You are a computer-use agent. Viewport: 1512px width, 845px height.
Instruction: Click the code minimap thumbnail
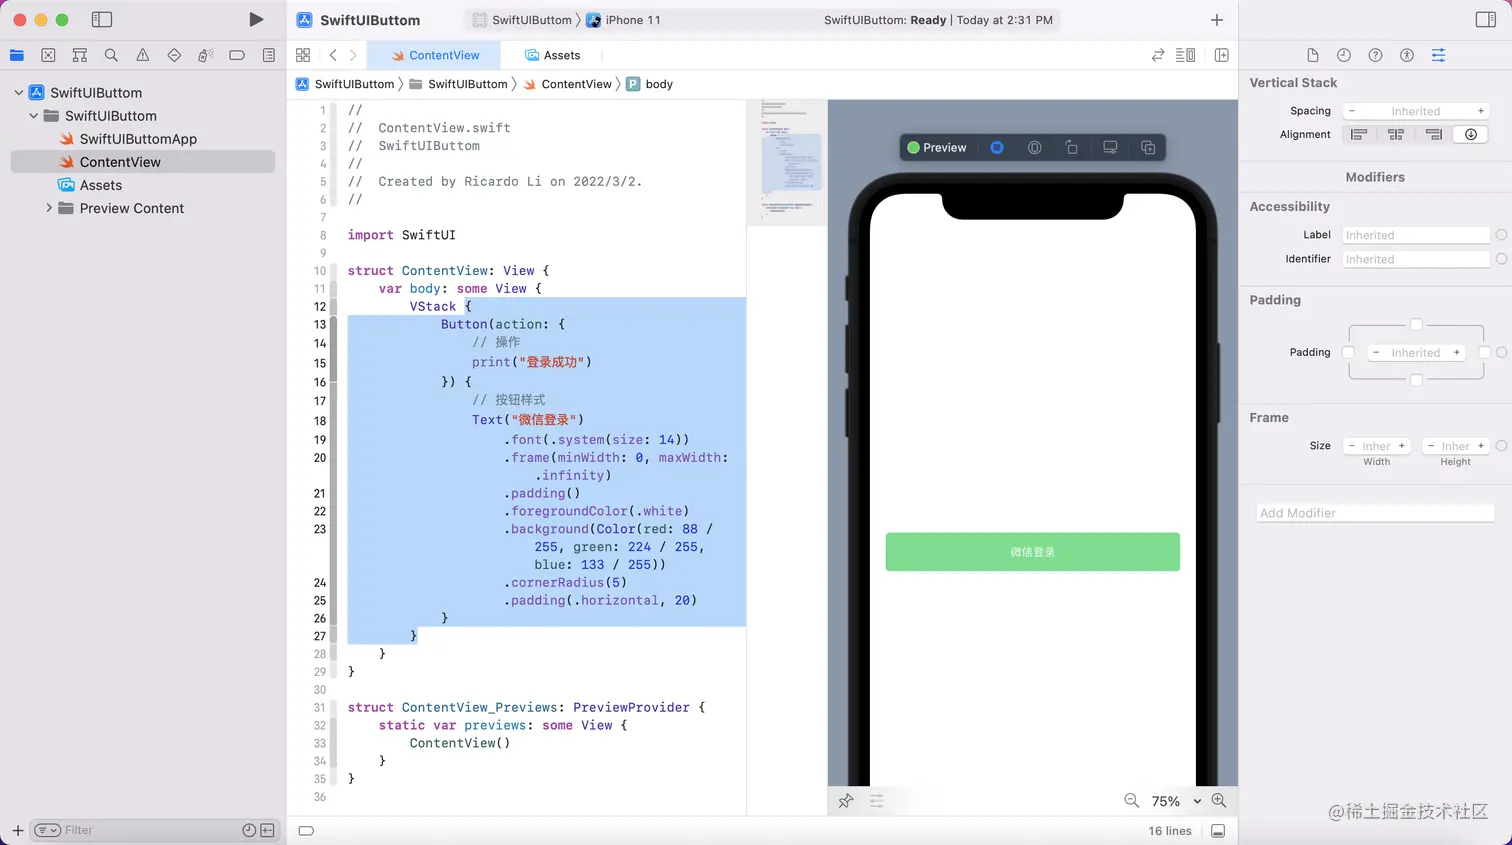tap(787, 162)
